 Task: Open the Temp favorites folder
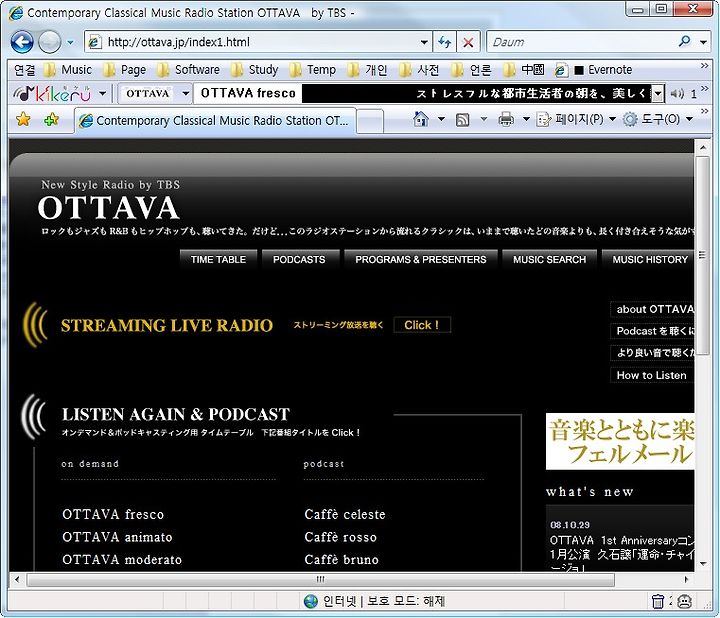(313, 70)
